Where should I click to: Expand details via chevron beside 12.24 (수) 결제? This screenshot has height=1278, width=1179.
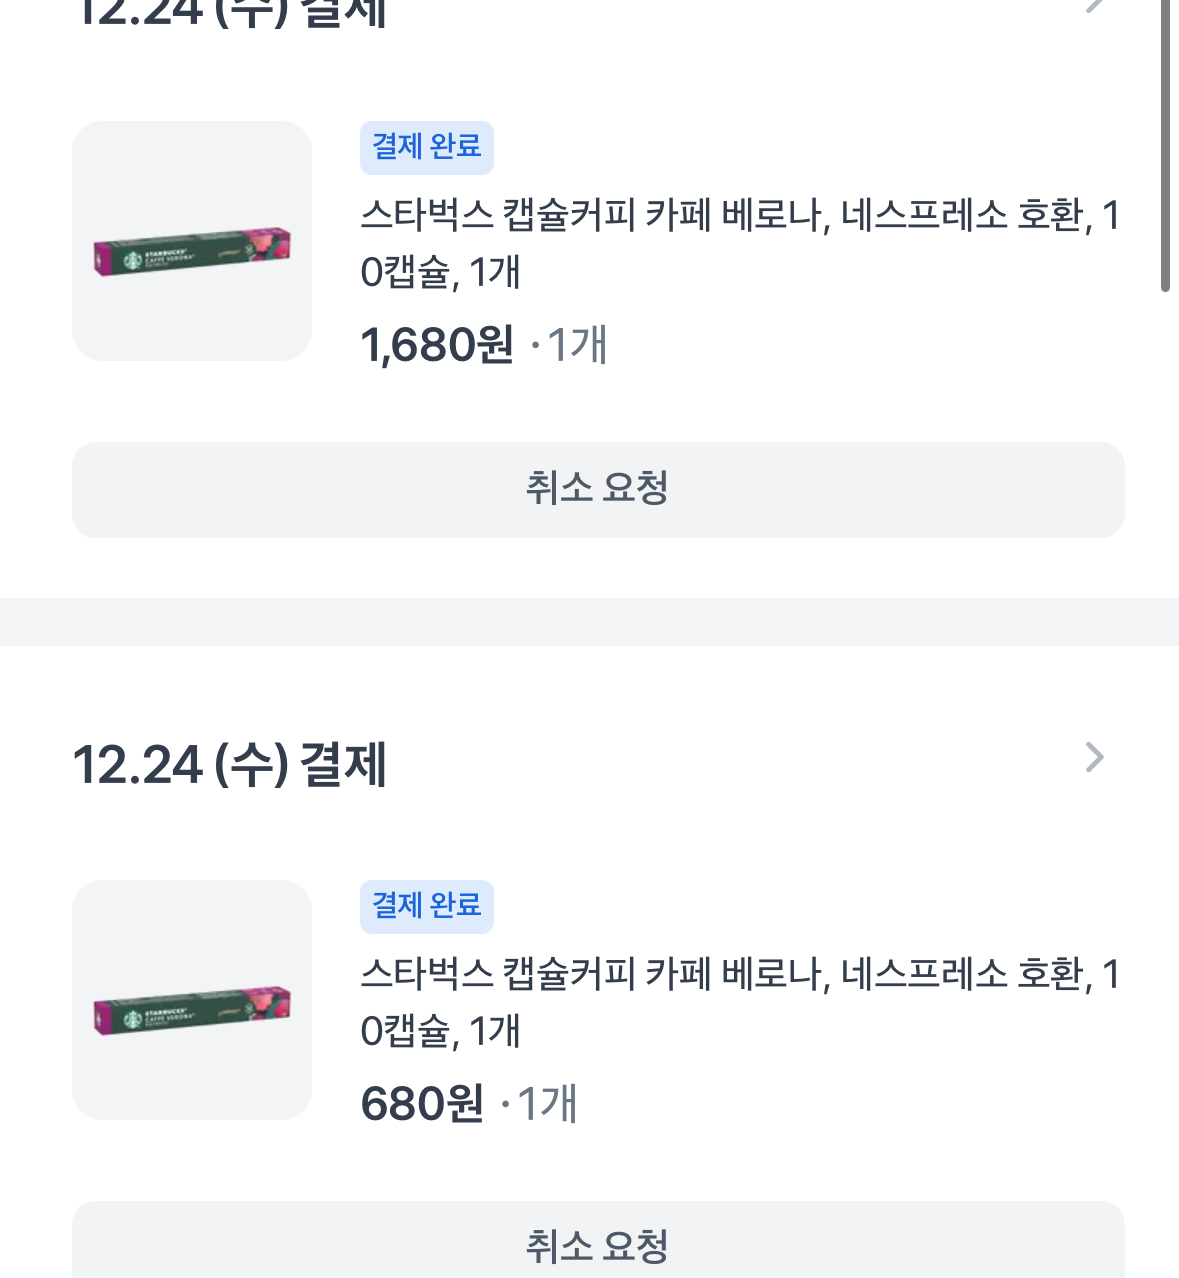1095,758
